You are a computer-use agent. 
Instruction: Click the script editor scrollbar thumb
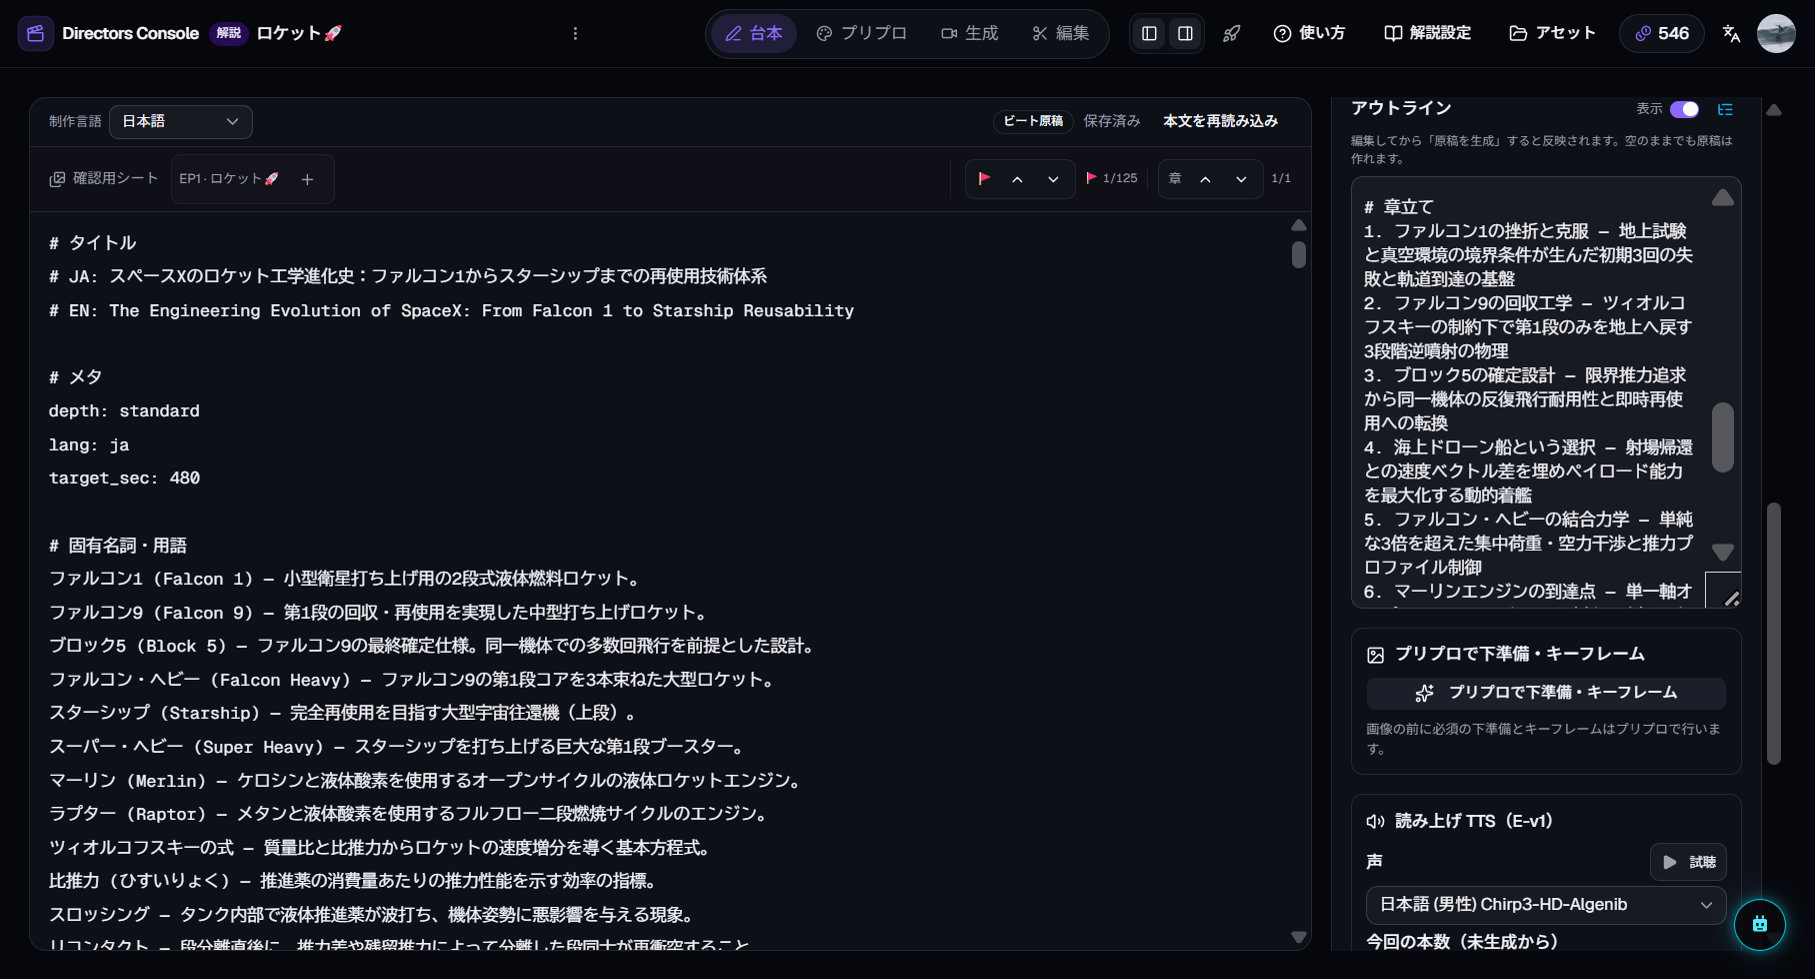point(1298,255)
